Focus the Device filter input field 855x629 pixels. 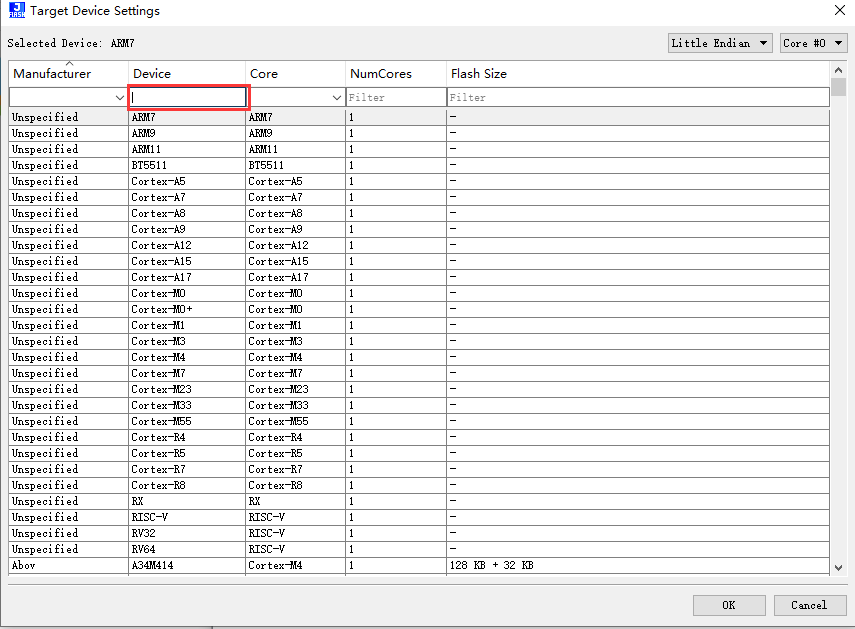tap(188, 98)
